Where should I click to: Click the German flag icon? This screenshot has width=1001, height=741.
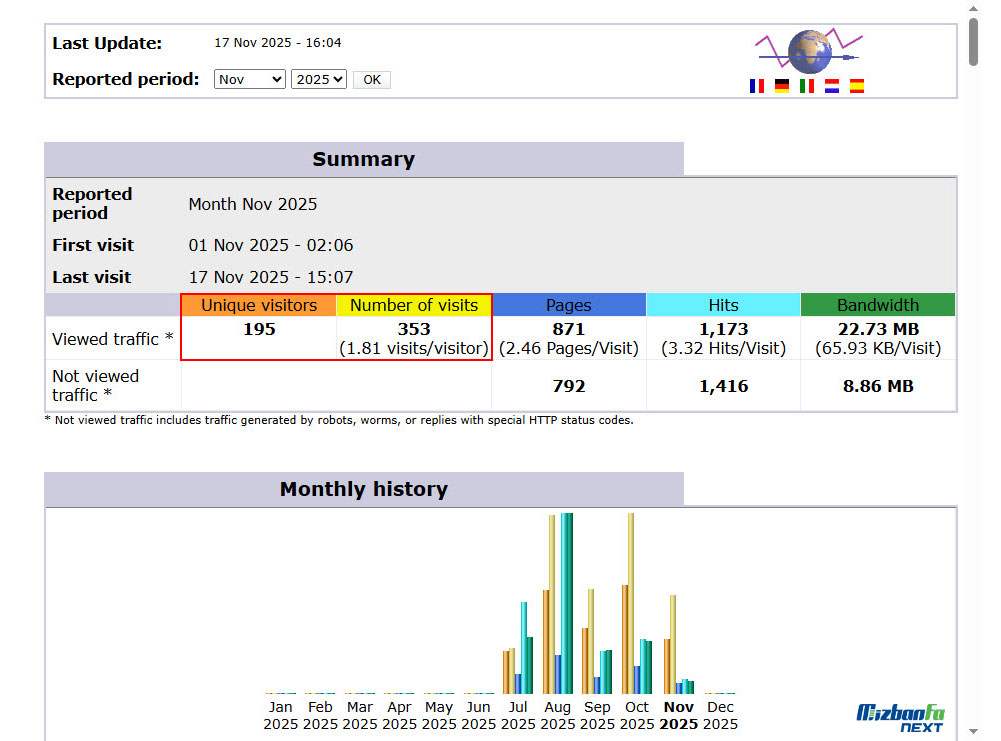[x=781, y=86]
